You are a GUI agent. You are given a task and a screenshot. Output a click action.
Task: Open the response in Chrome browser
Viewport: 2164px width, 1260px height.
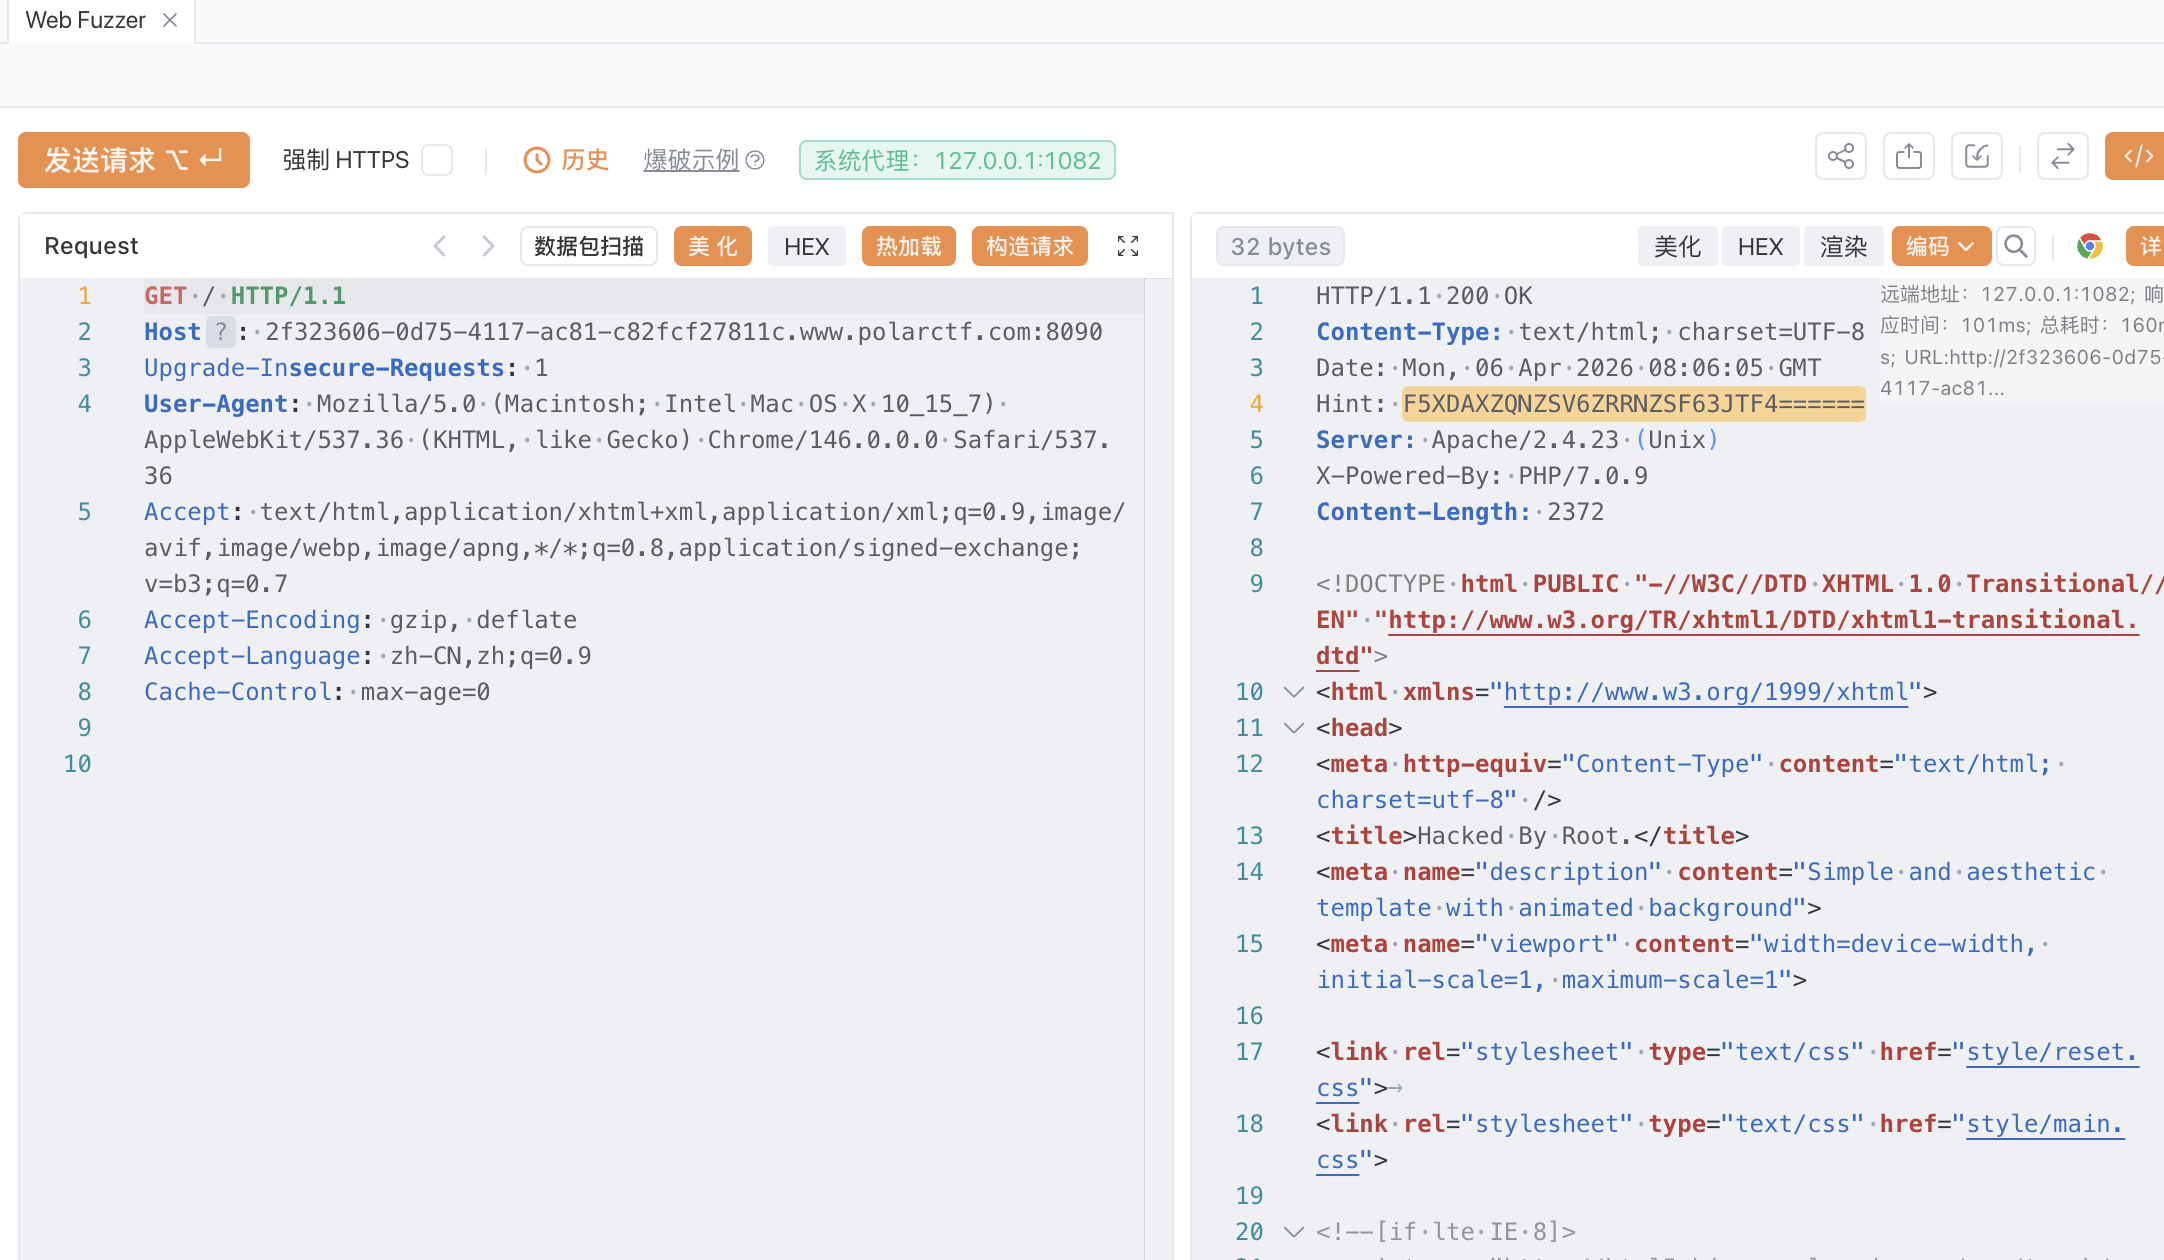point(2089,246)
